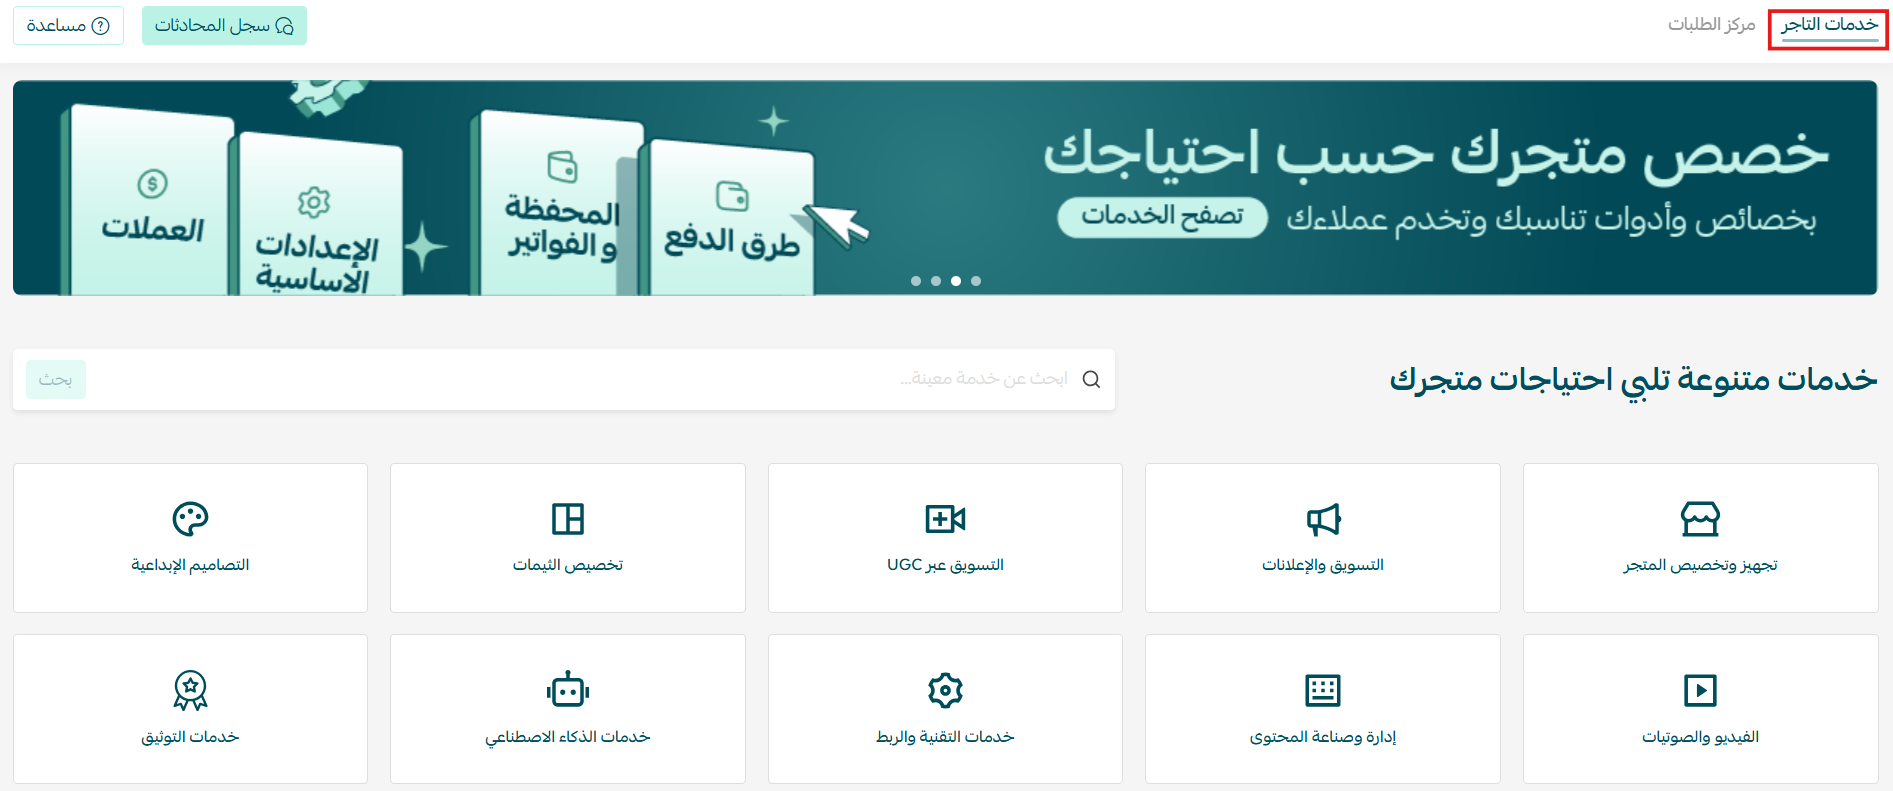Viewport: 1893px width, 791px height.
Task: Select the first dot of the banner carousel
Action: [x=916, y=281]
